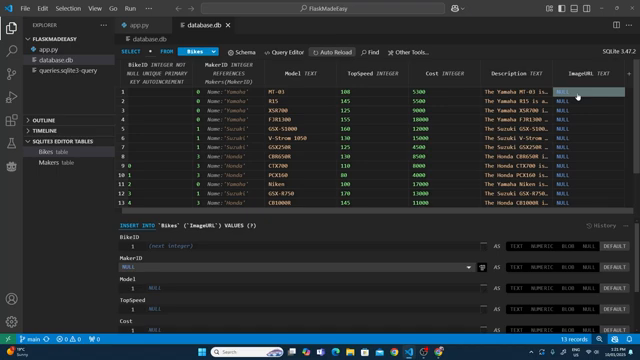The width and height of the screenshot is (640, 360).
Task: Select TEXT type for BikeID
Action: 516,246
